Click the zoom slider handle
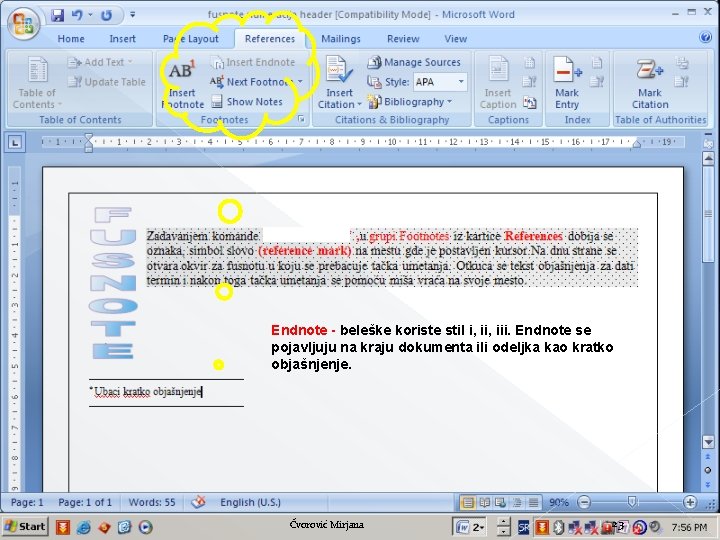The width and height of the screenshot is (720, 540). 632,502
